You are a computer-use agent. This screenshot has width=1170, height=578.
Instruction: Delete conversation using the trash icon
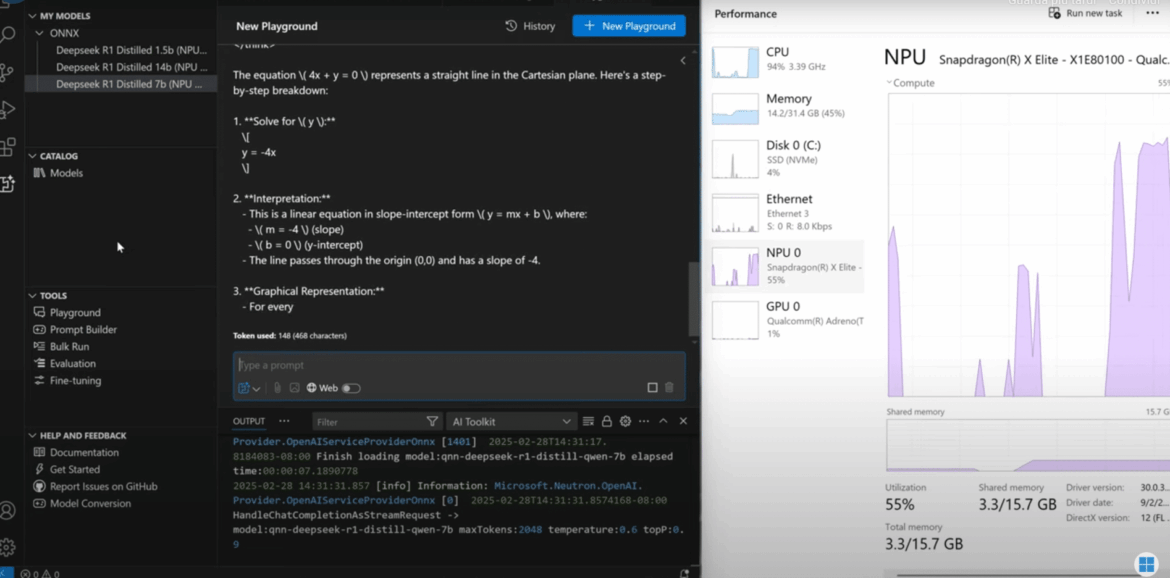669,388
